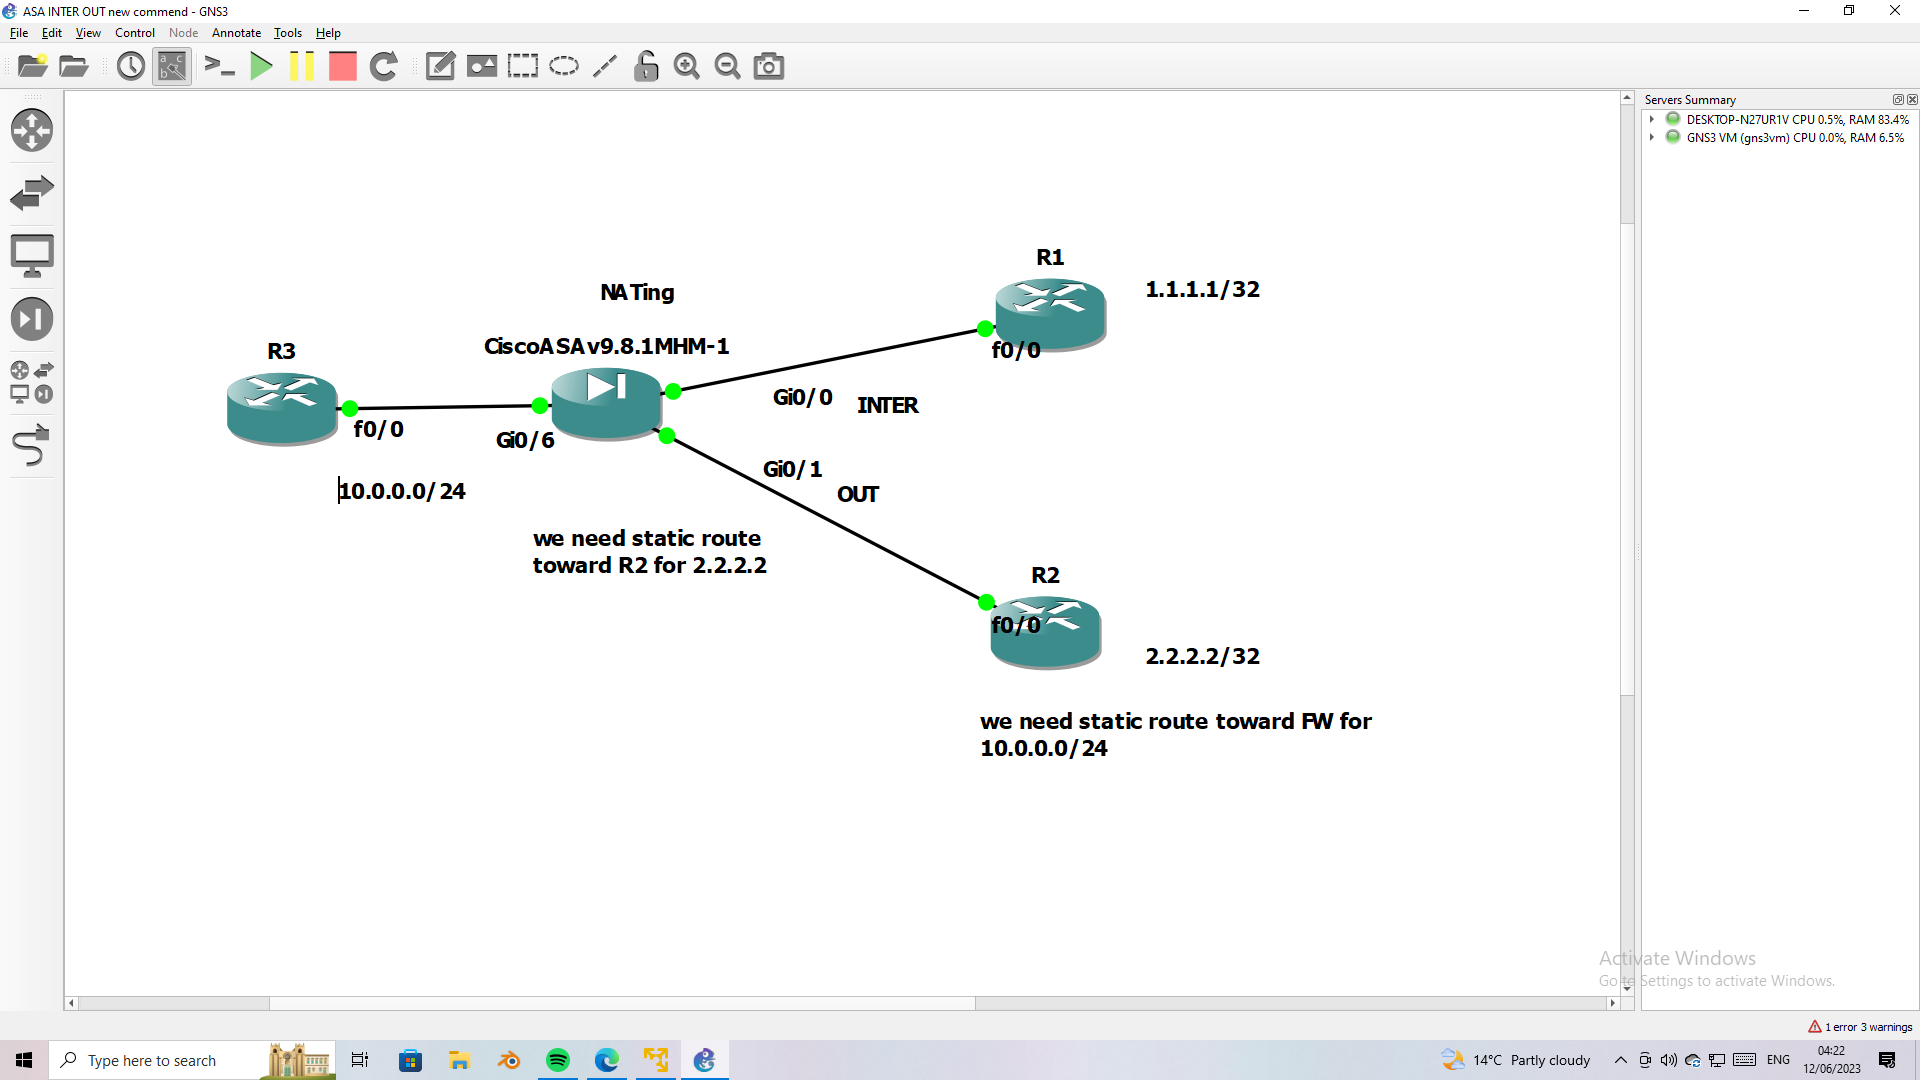
Task: Open console connection to all devices
Action: pos(220,66)
